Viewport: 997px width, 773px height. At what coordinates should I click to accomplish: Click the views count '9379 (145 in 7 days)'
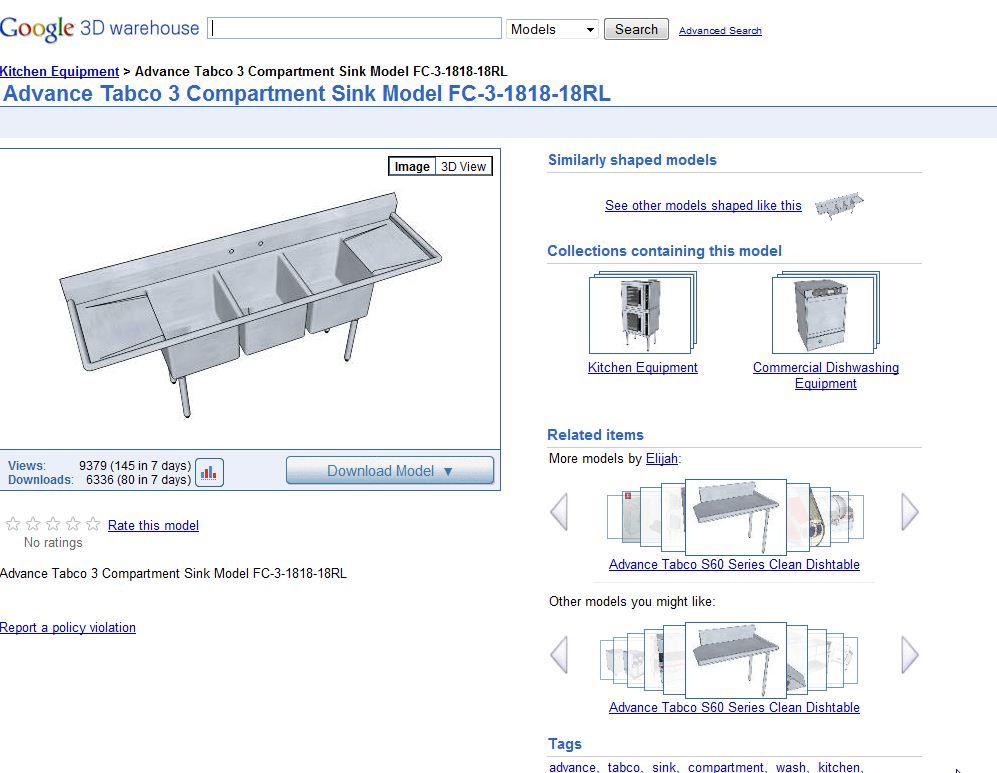[135, 465]
